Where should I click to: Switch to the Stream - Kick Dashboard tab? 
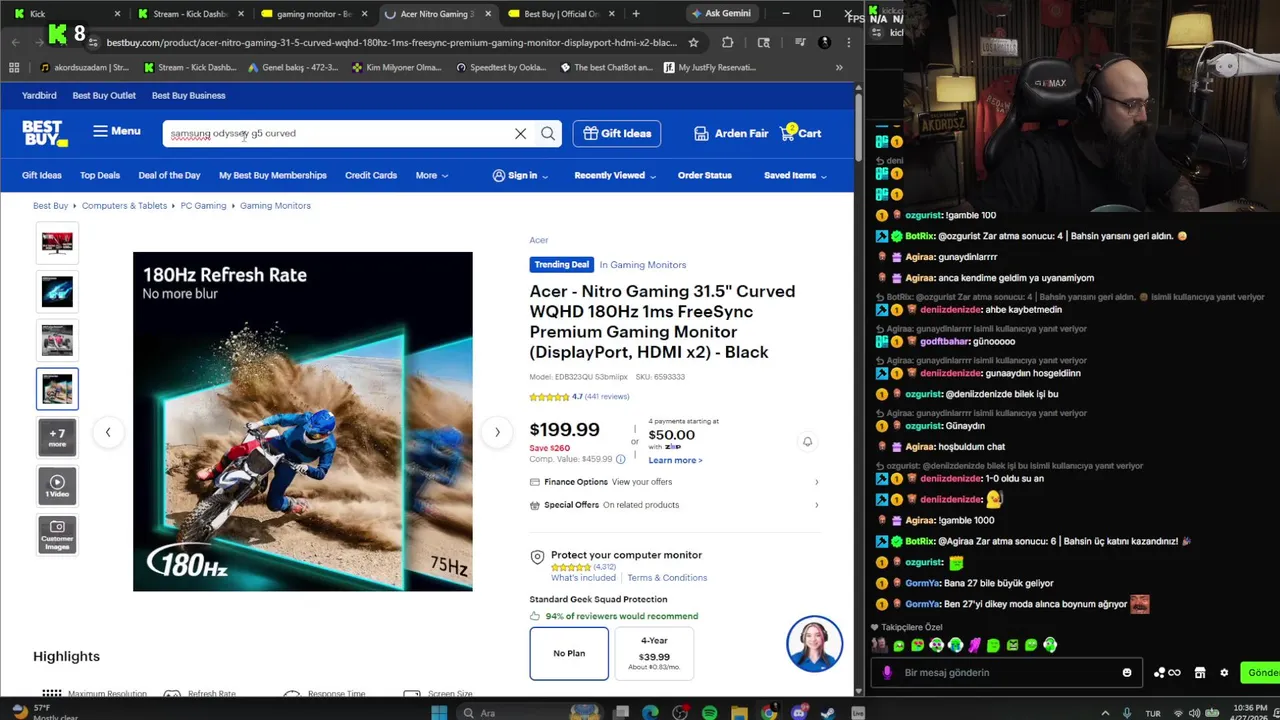pos(190,14)
